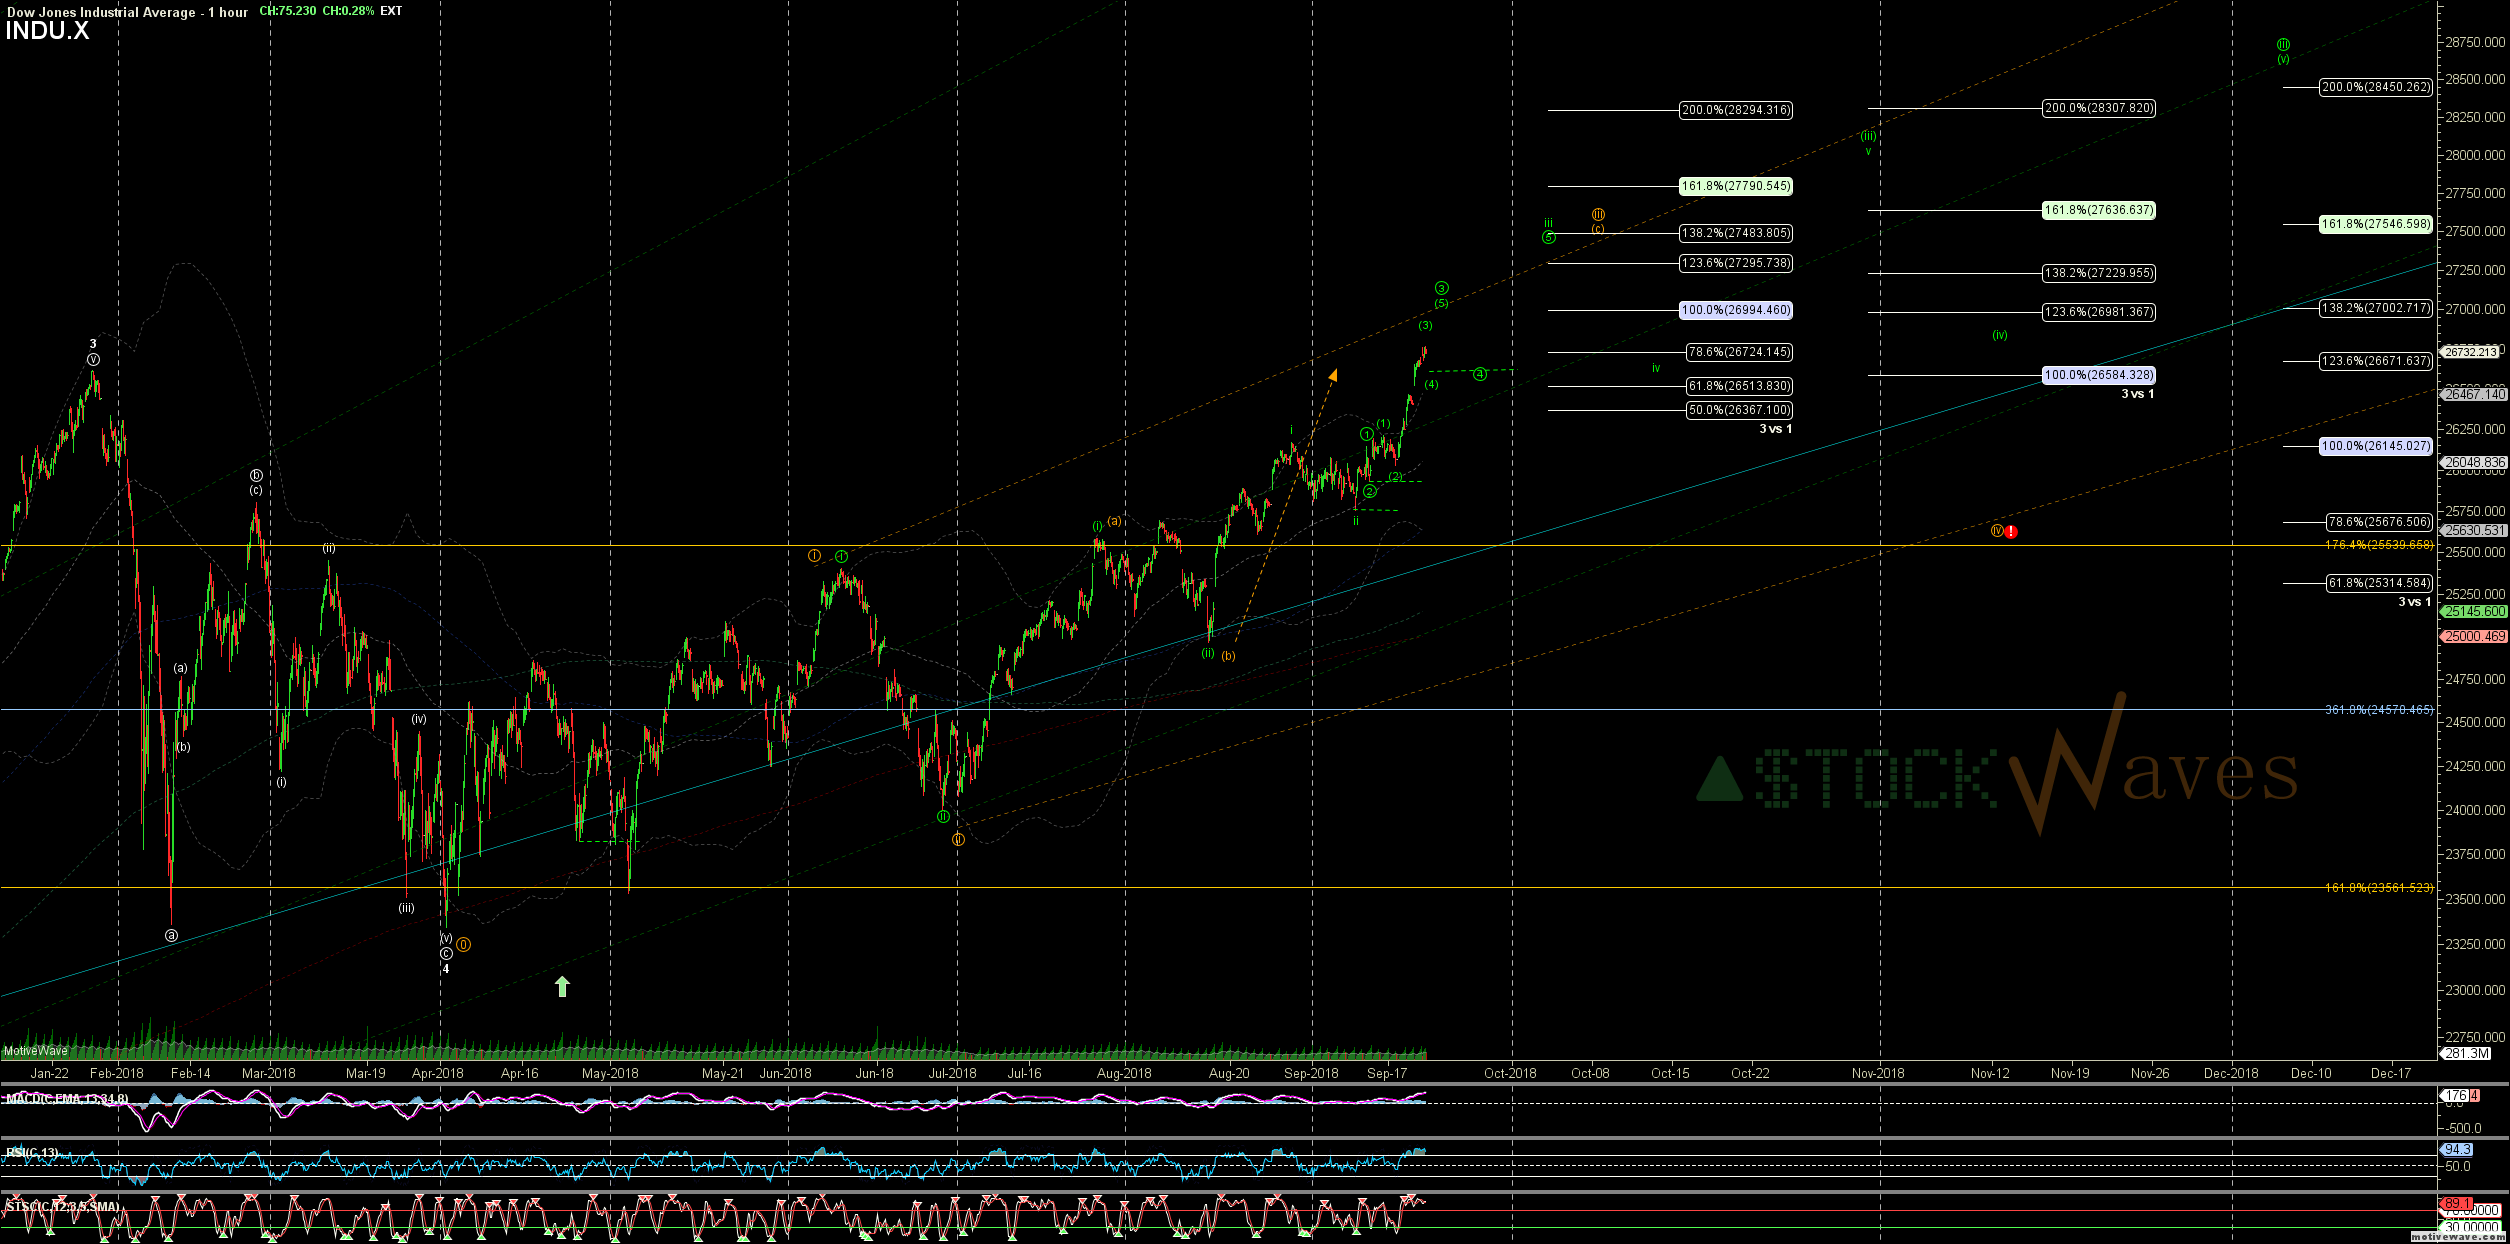This screenshot has width=2510, height=1244.
Task: Select the 123.6%(26981.367) extension label
Action: tap(2098, 312)
